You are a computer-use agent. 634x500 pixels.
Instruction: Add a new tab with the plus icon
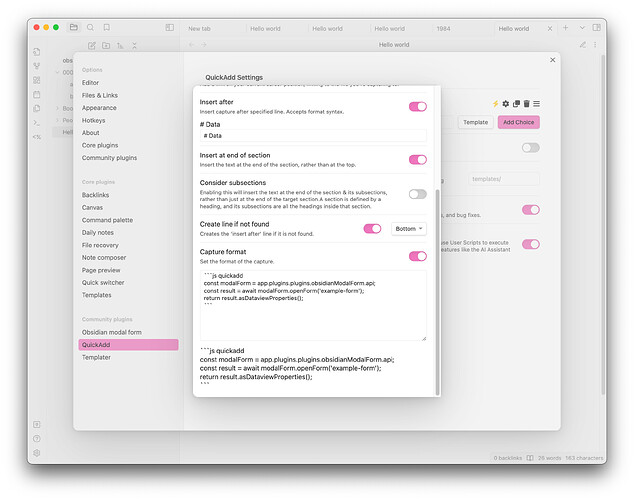click(x=566, y=28)
